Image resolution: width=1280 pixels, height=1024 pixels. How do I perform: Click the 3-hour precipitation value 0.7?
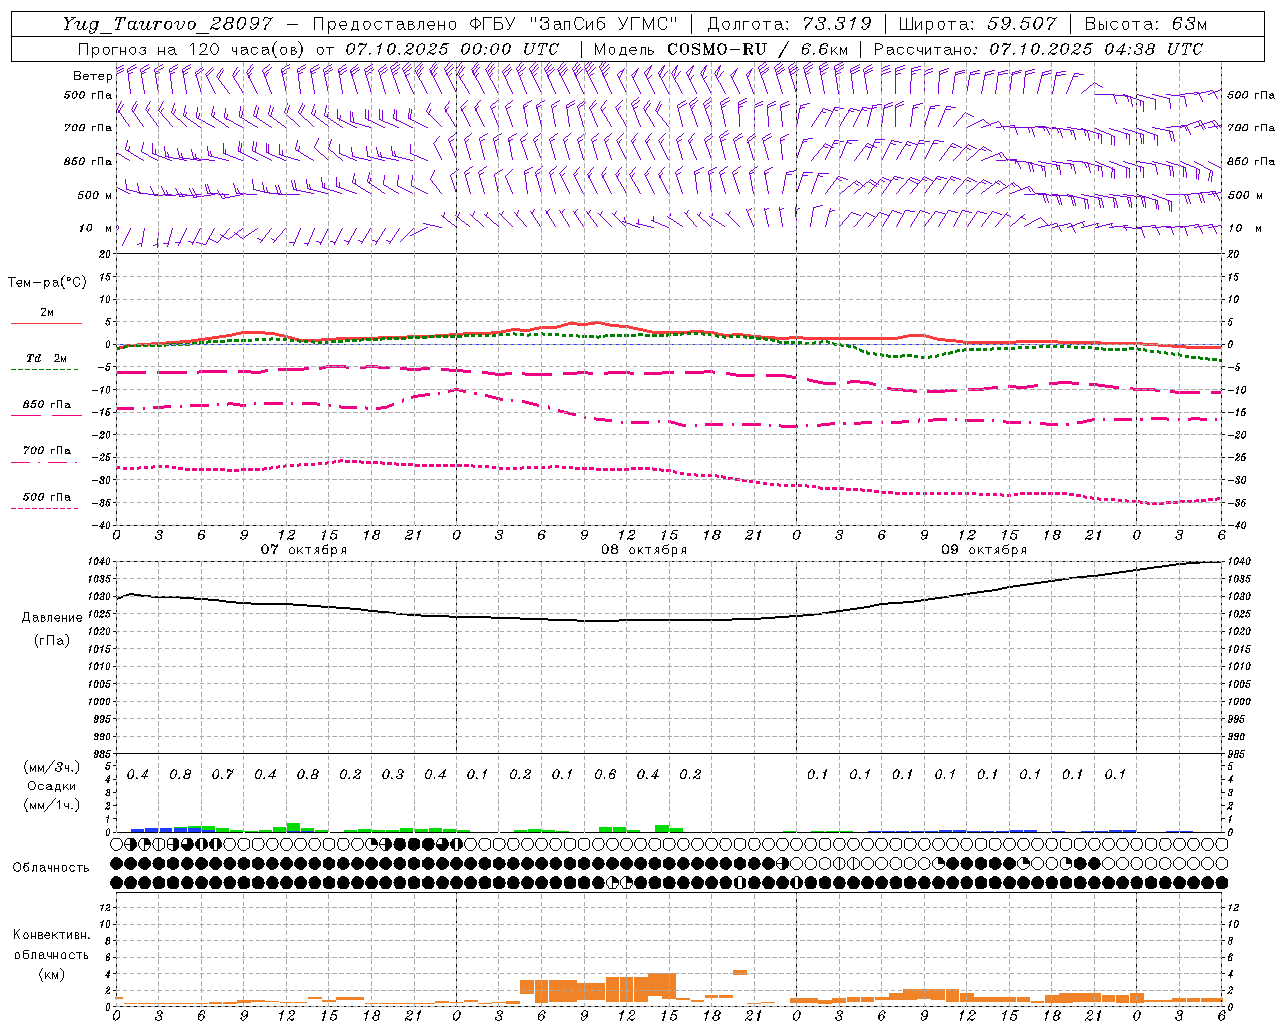coord(222,774)
